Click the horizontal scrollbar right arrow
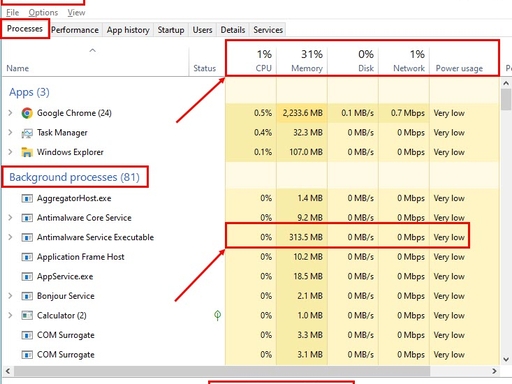 (494, 371)
